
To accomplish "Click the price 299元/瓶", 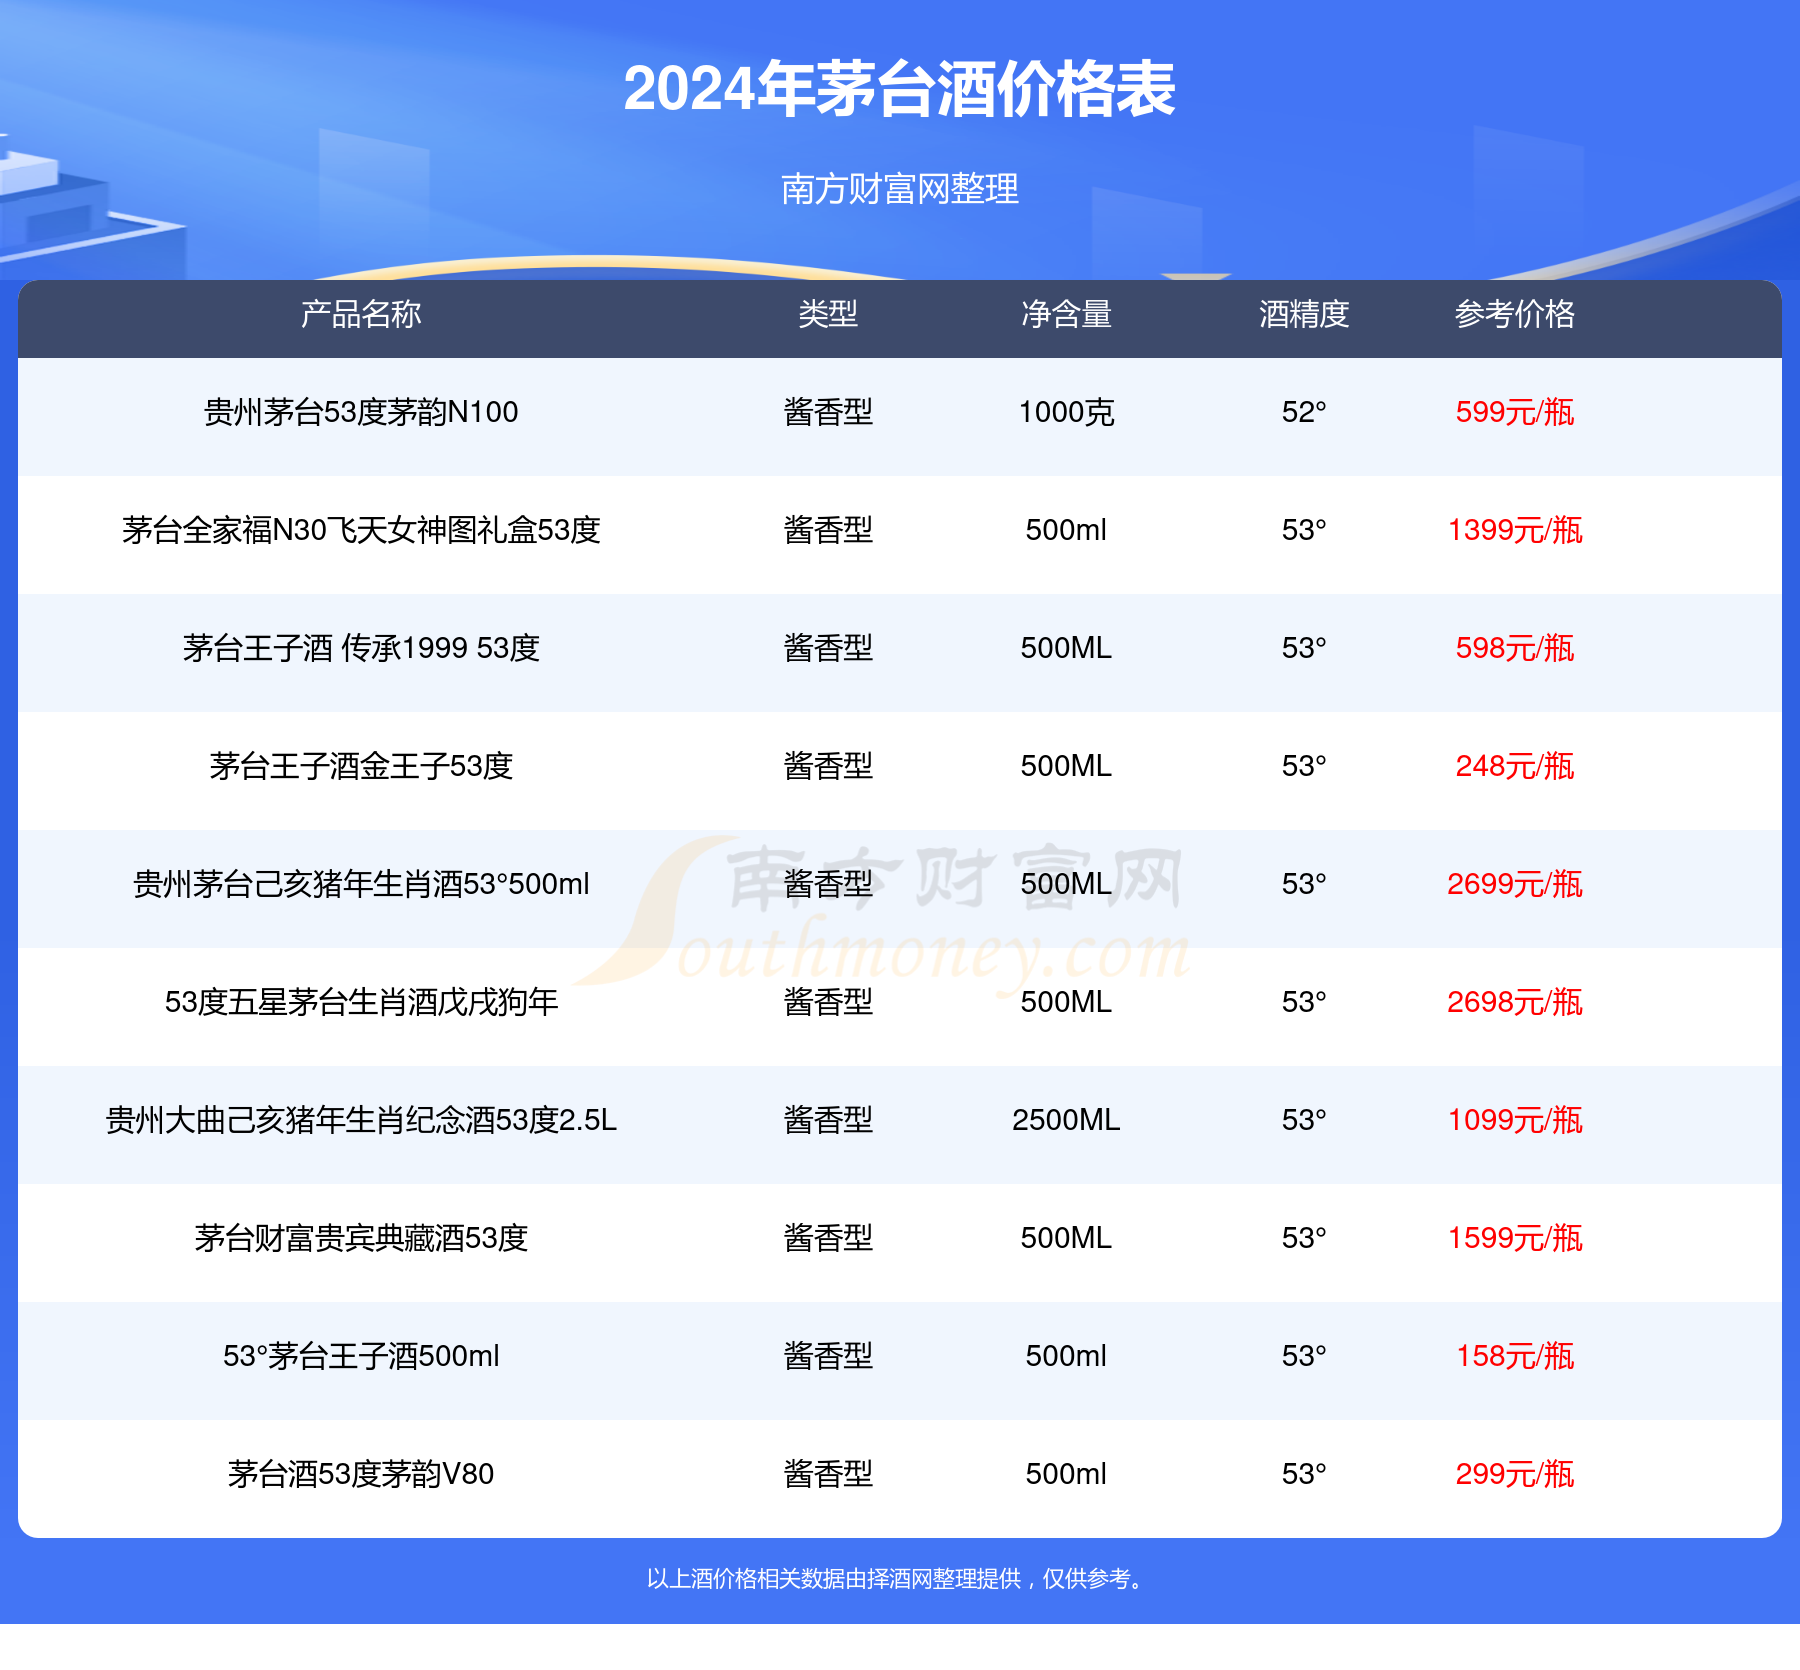I will pos(1515,1474).
